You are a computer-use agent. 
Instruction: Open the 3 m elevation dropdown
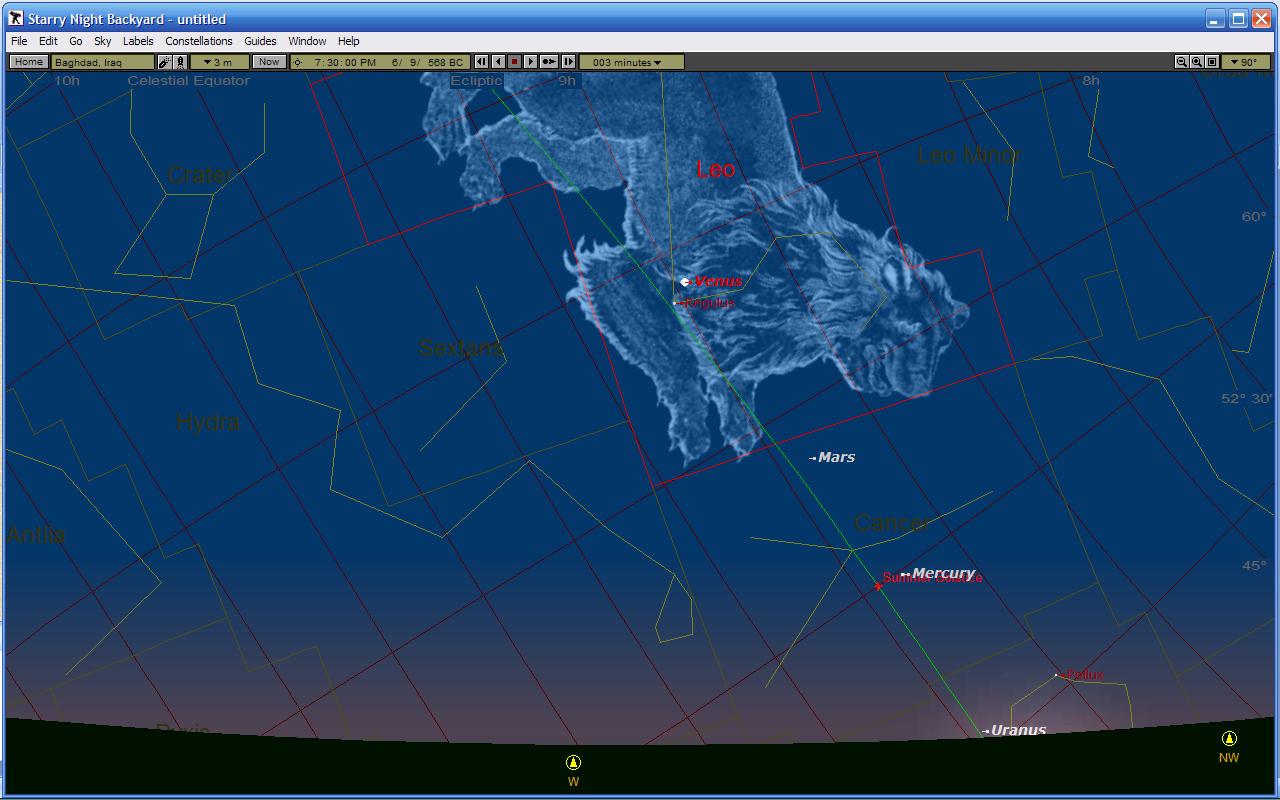click(219, 62)
